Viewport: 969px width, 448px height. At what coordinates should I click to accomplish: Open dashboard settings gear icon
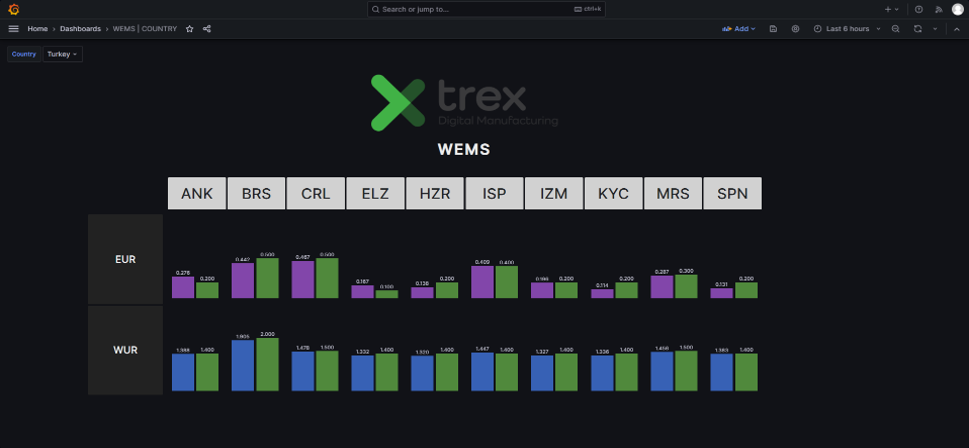pos(795,29)
